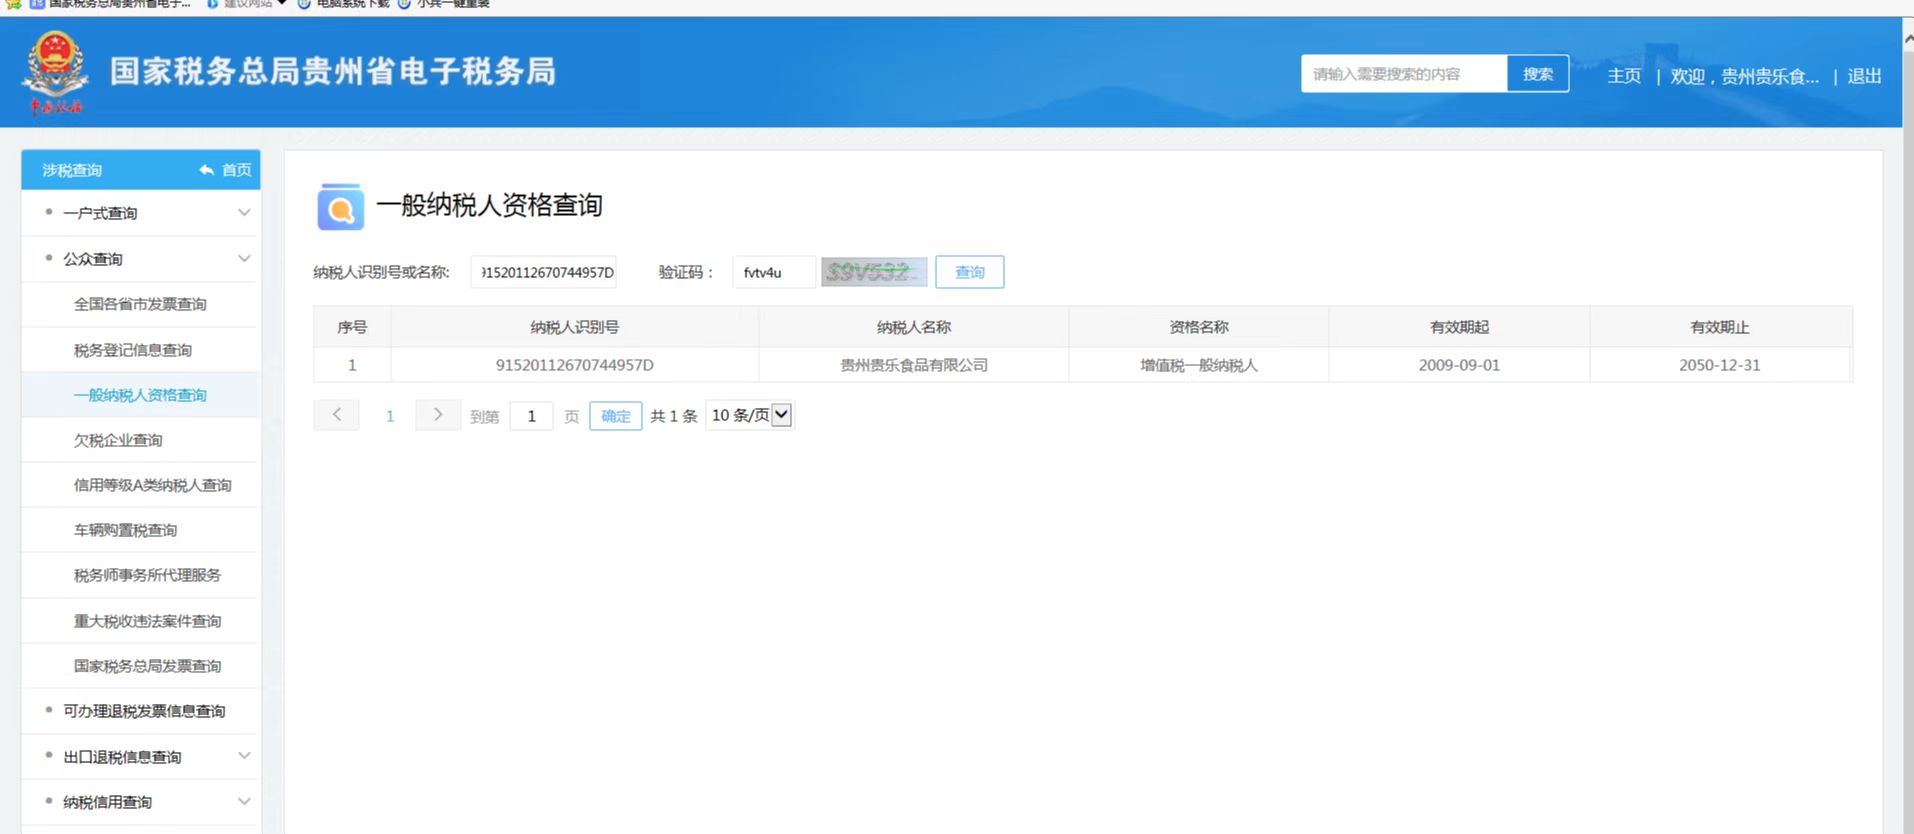Screen dimensions: 1914x834
Task: Expand the 出口退税信息查询 section
Action: (243, 757)
